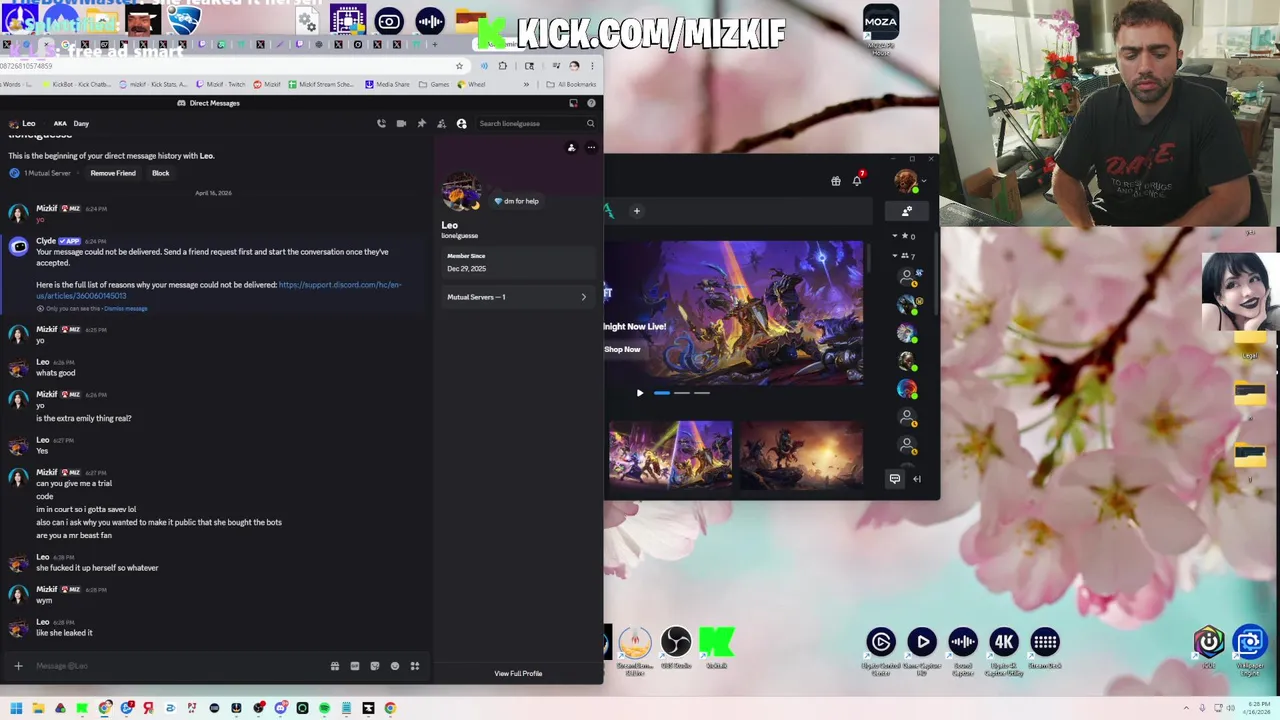Image resolution: width=1280 pixels, height=720 pixels.
Task: Open the Battle.net chat icon
Action: point(895,479)
